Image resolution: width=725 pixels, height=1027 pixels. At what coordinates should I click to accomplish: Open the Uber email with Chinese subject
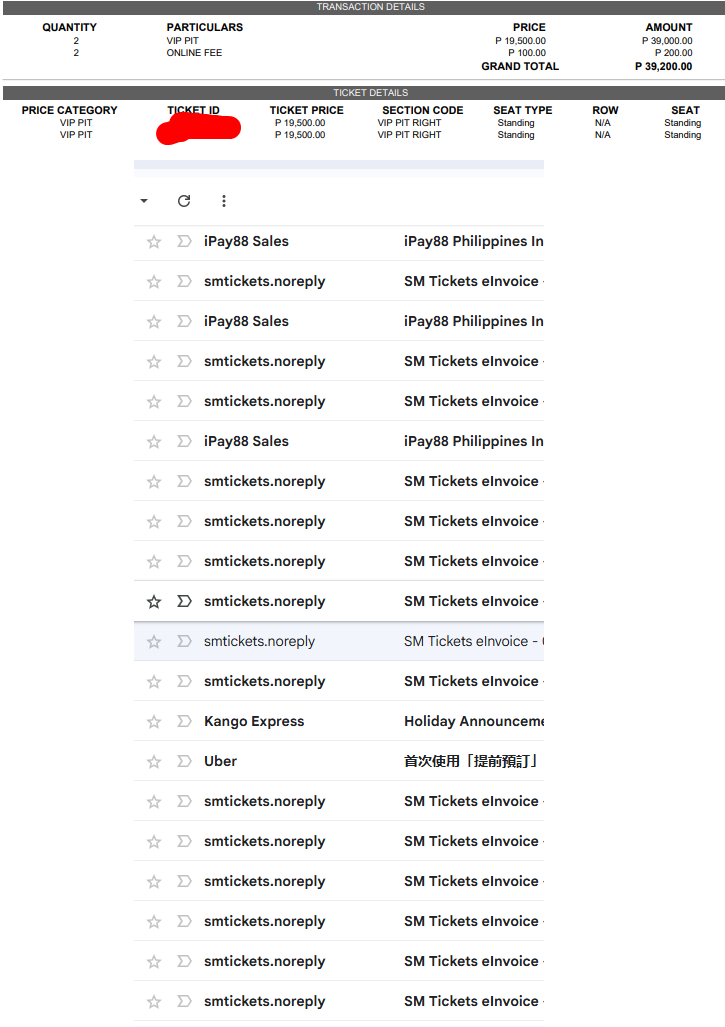click(x=470, y=761)
